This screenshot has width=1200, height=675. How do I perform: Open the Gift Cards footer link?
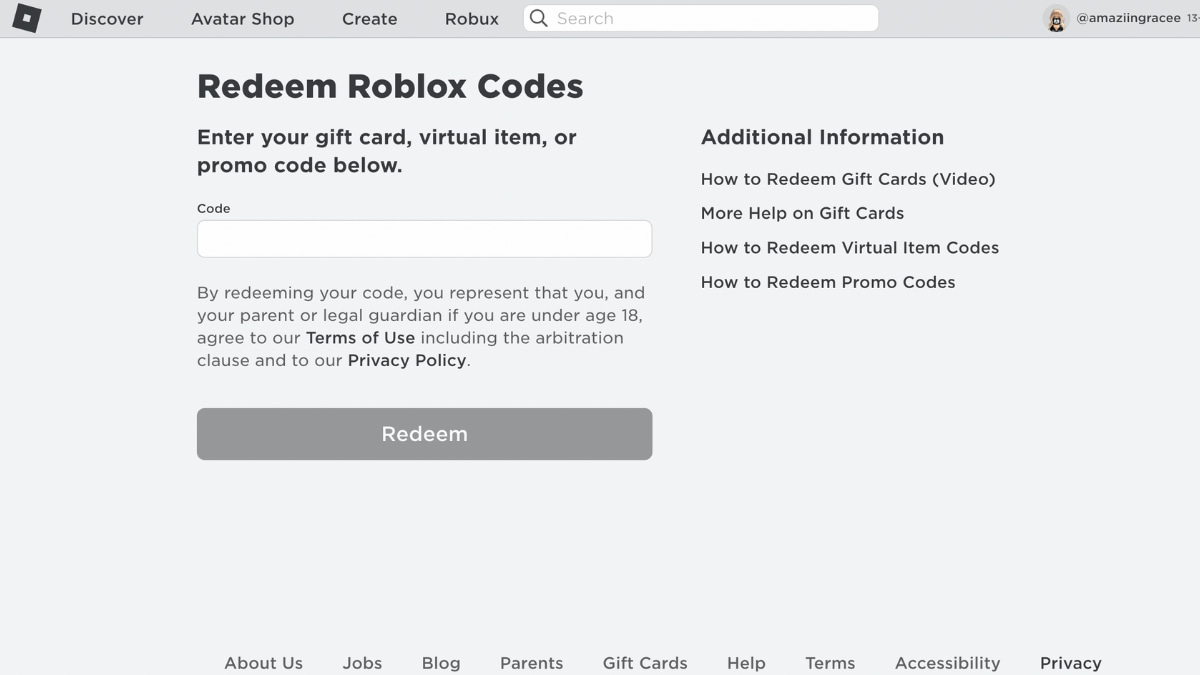coord(644,663)
